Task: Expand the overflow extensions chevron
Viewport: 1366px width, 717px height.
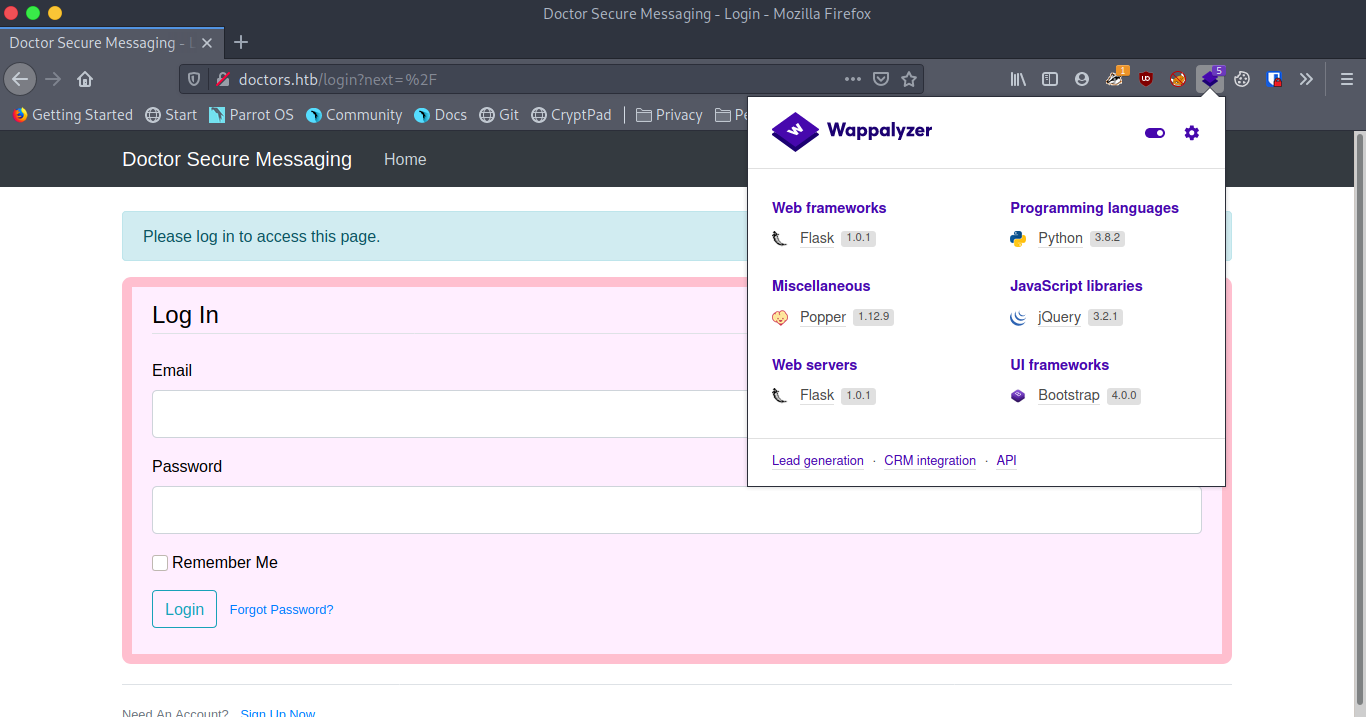Action: pyautogui.click(x=1306, y=79)
